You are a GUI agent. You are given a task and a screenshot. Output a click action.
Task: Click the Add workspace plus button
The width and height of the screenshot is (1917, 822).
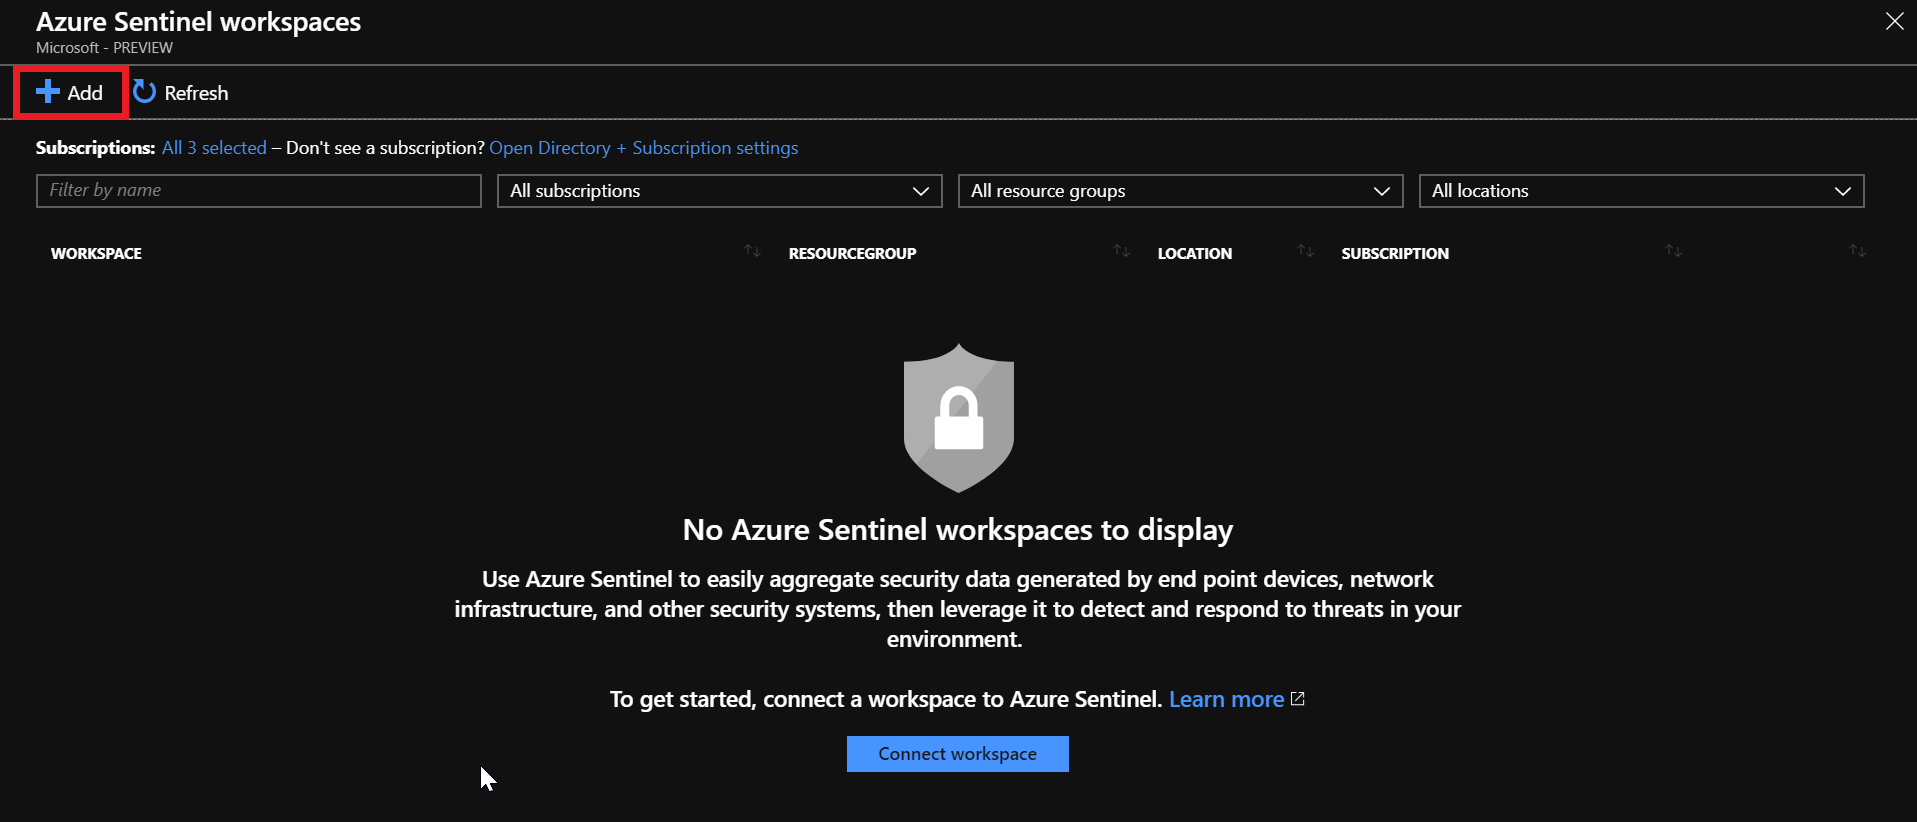point(70,93)
